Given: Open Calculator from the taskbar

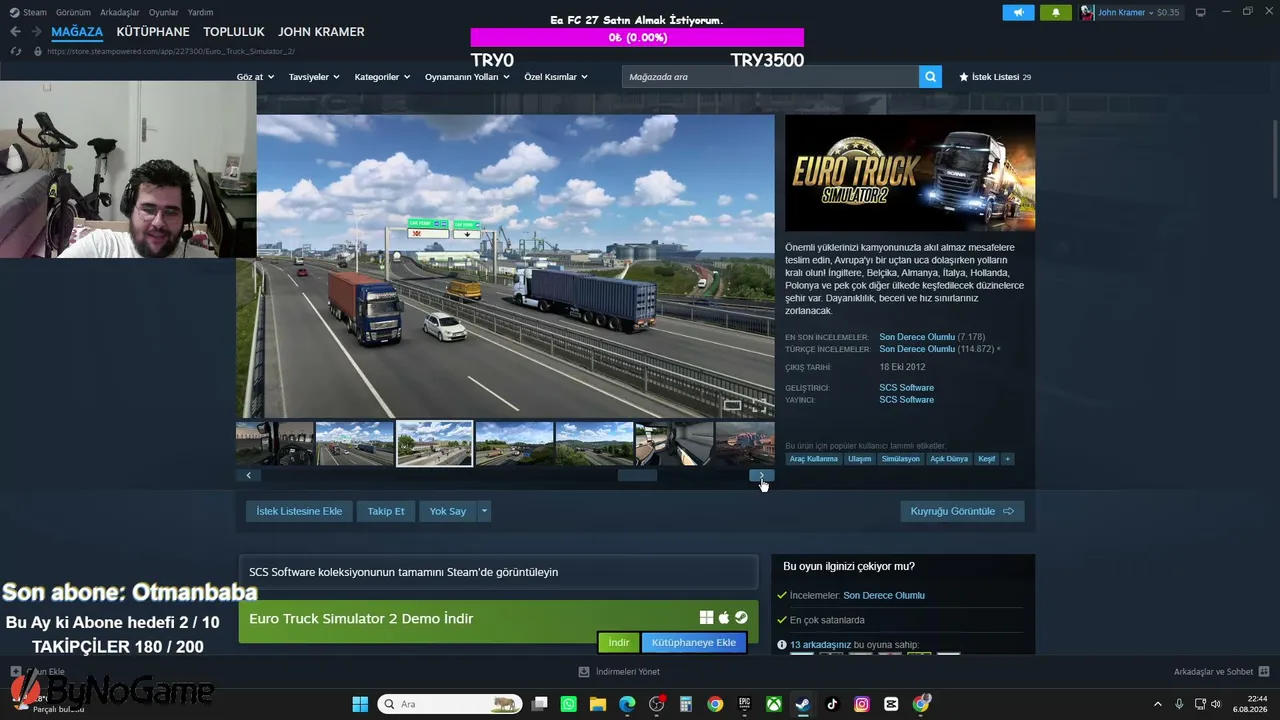Looking at the screenshot, I should tap(686, 704).
